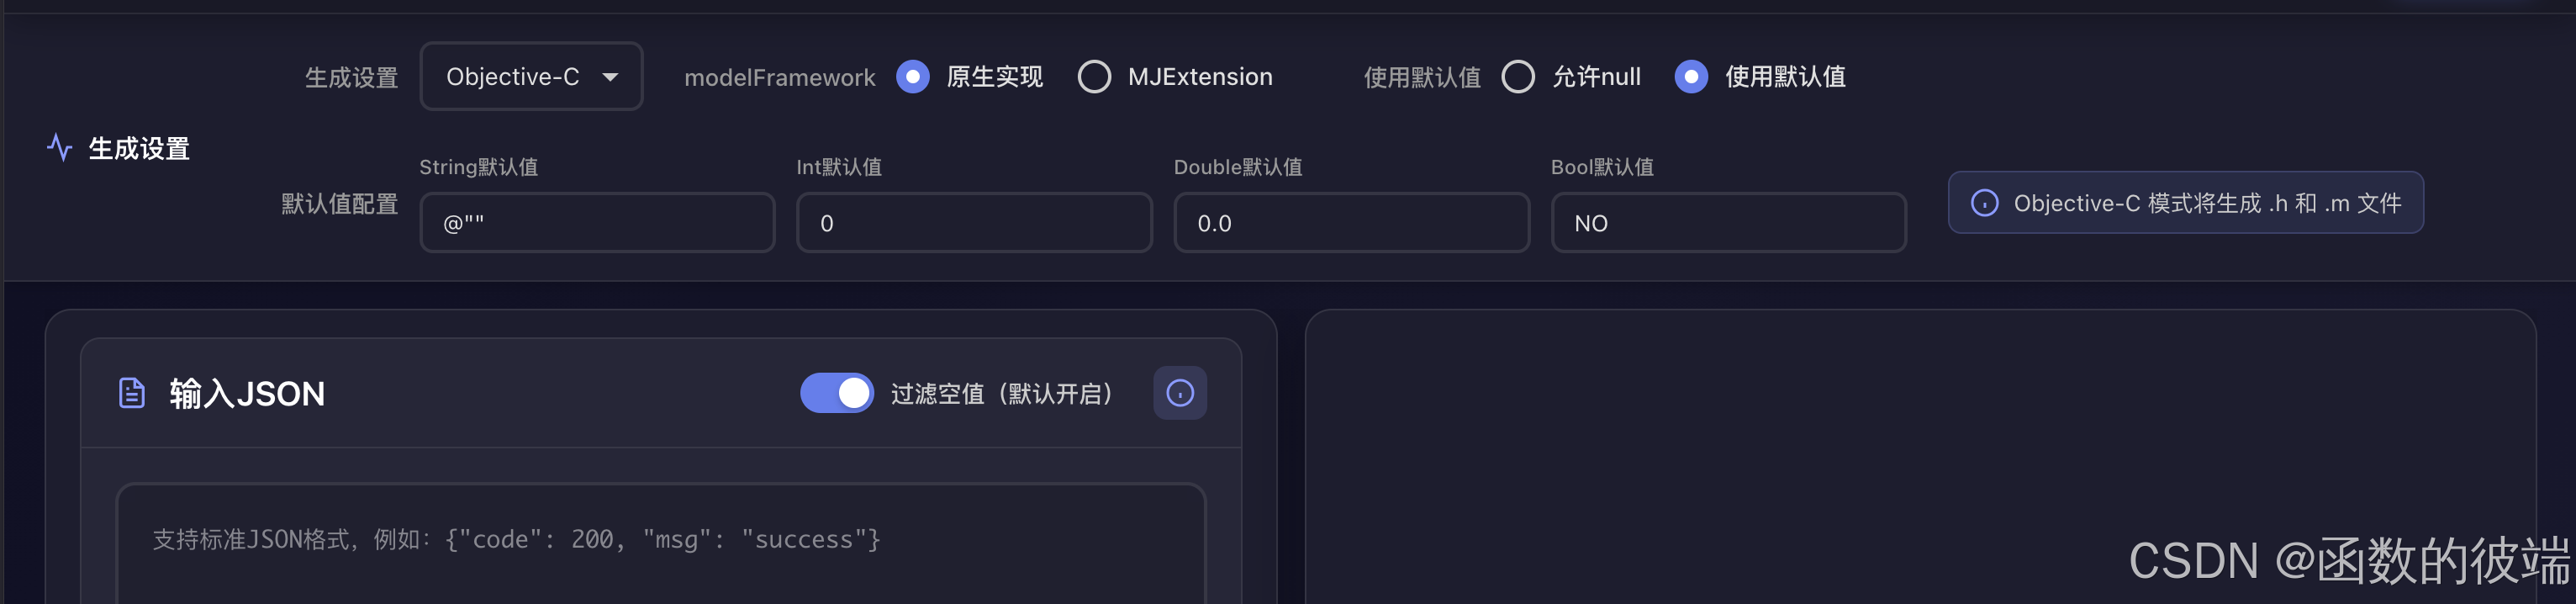Select the 允许null radio button
The width and height of the screenshot is (2576, 604).
point(1519,76)
